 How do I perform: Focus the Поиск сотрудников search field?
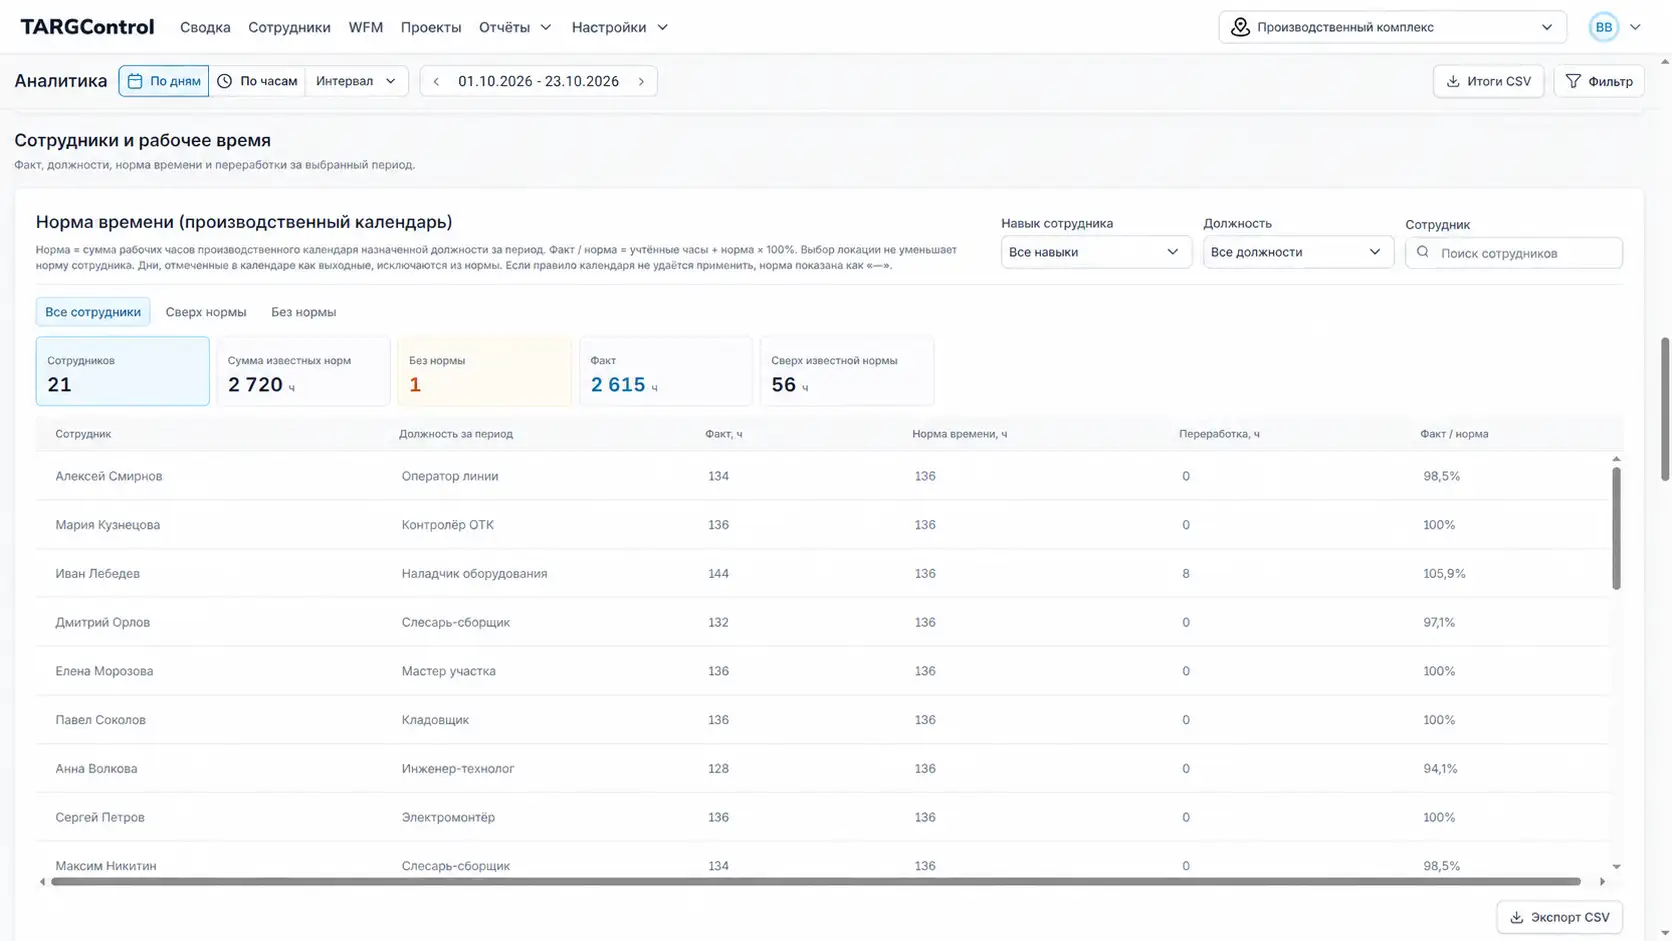1514,253
